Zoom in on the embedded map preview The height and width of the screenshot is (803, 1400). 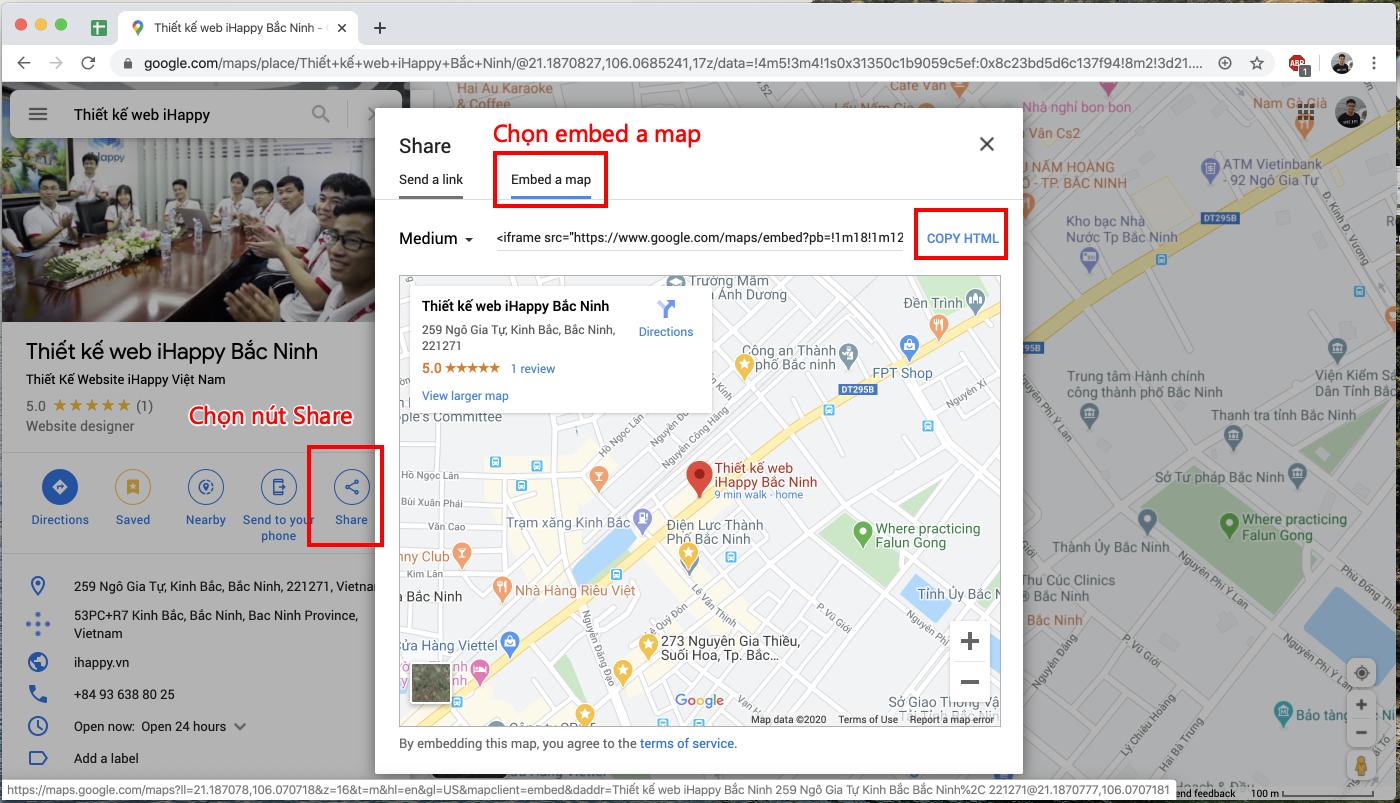pos(969,642)
